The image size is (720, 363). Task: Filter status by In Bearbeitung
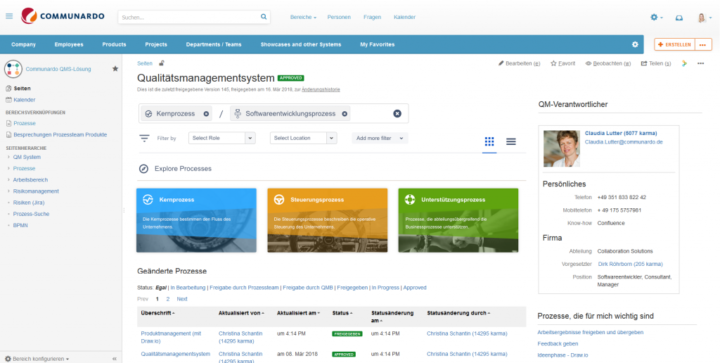coord(188,288)
